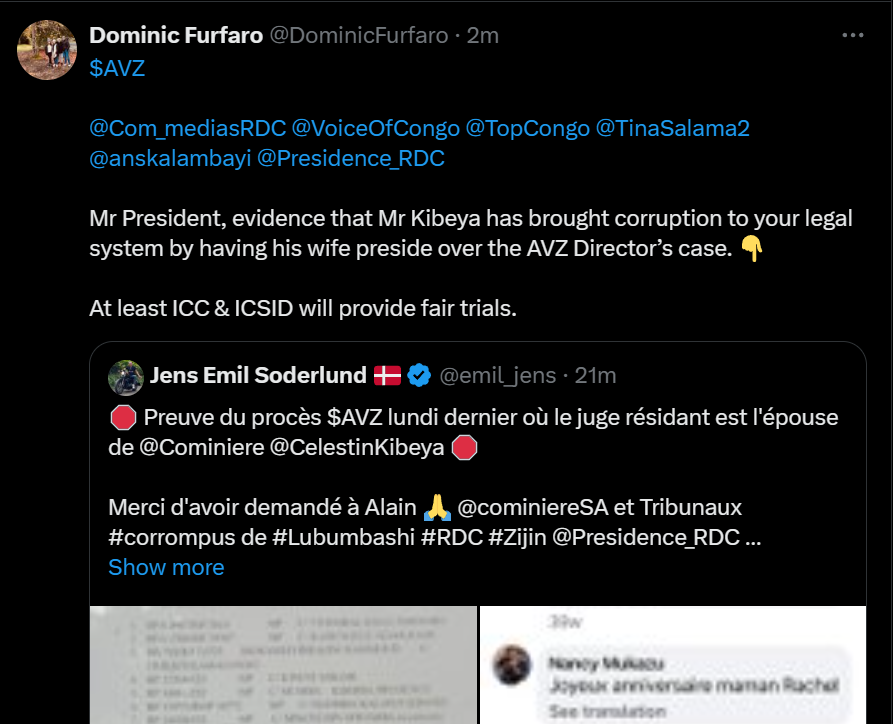Click the blue verified badge
The width and height of the screenshot is (893, 724).
[x=420, y=376]
